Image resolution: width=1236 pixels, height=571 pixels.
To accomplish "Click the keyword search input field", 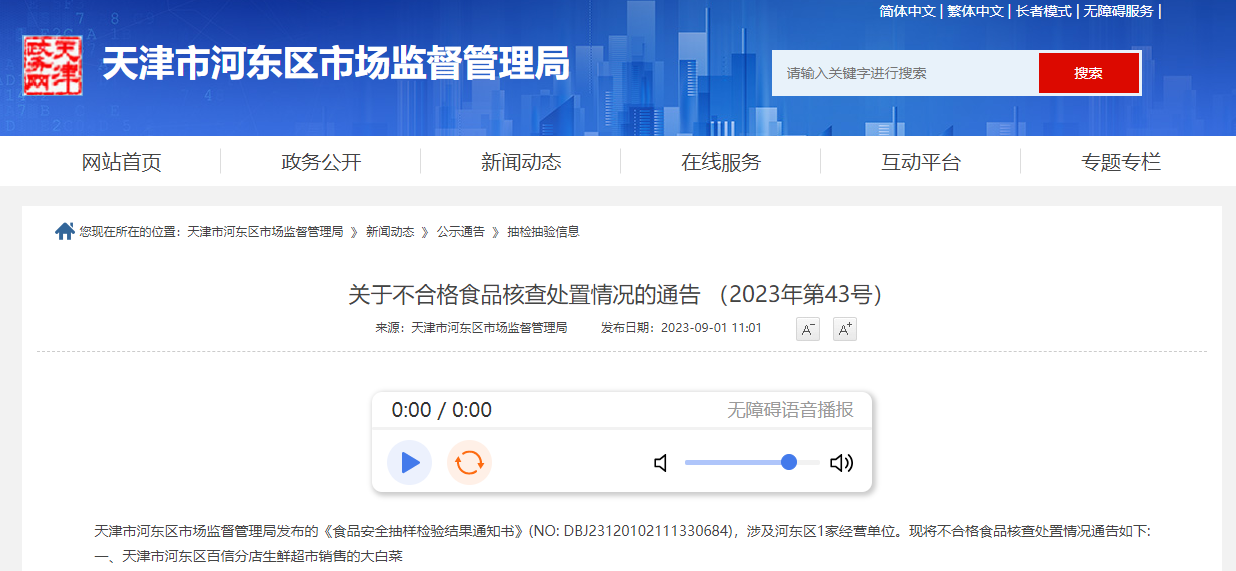I will pyautogui.click(x=905, y=73).
